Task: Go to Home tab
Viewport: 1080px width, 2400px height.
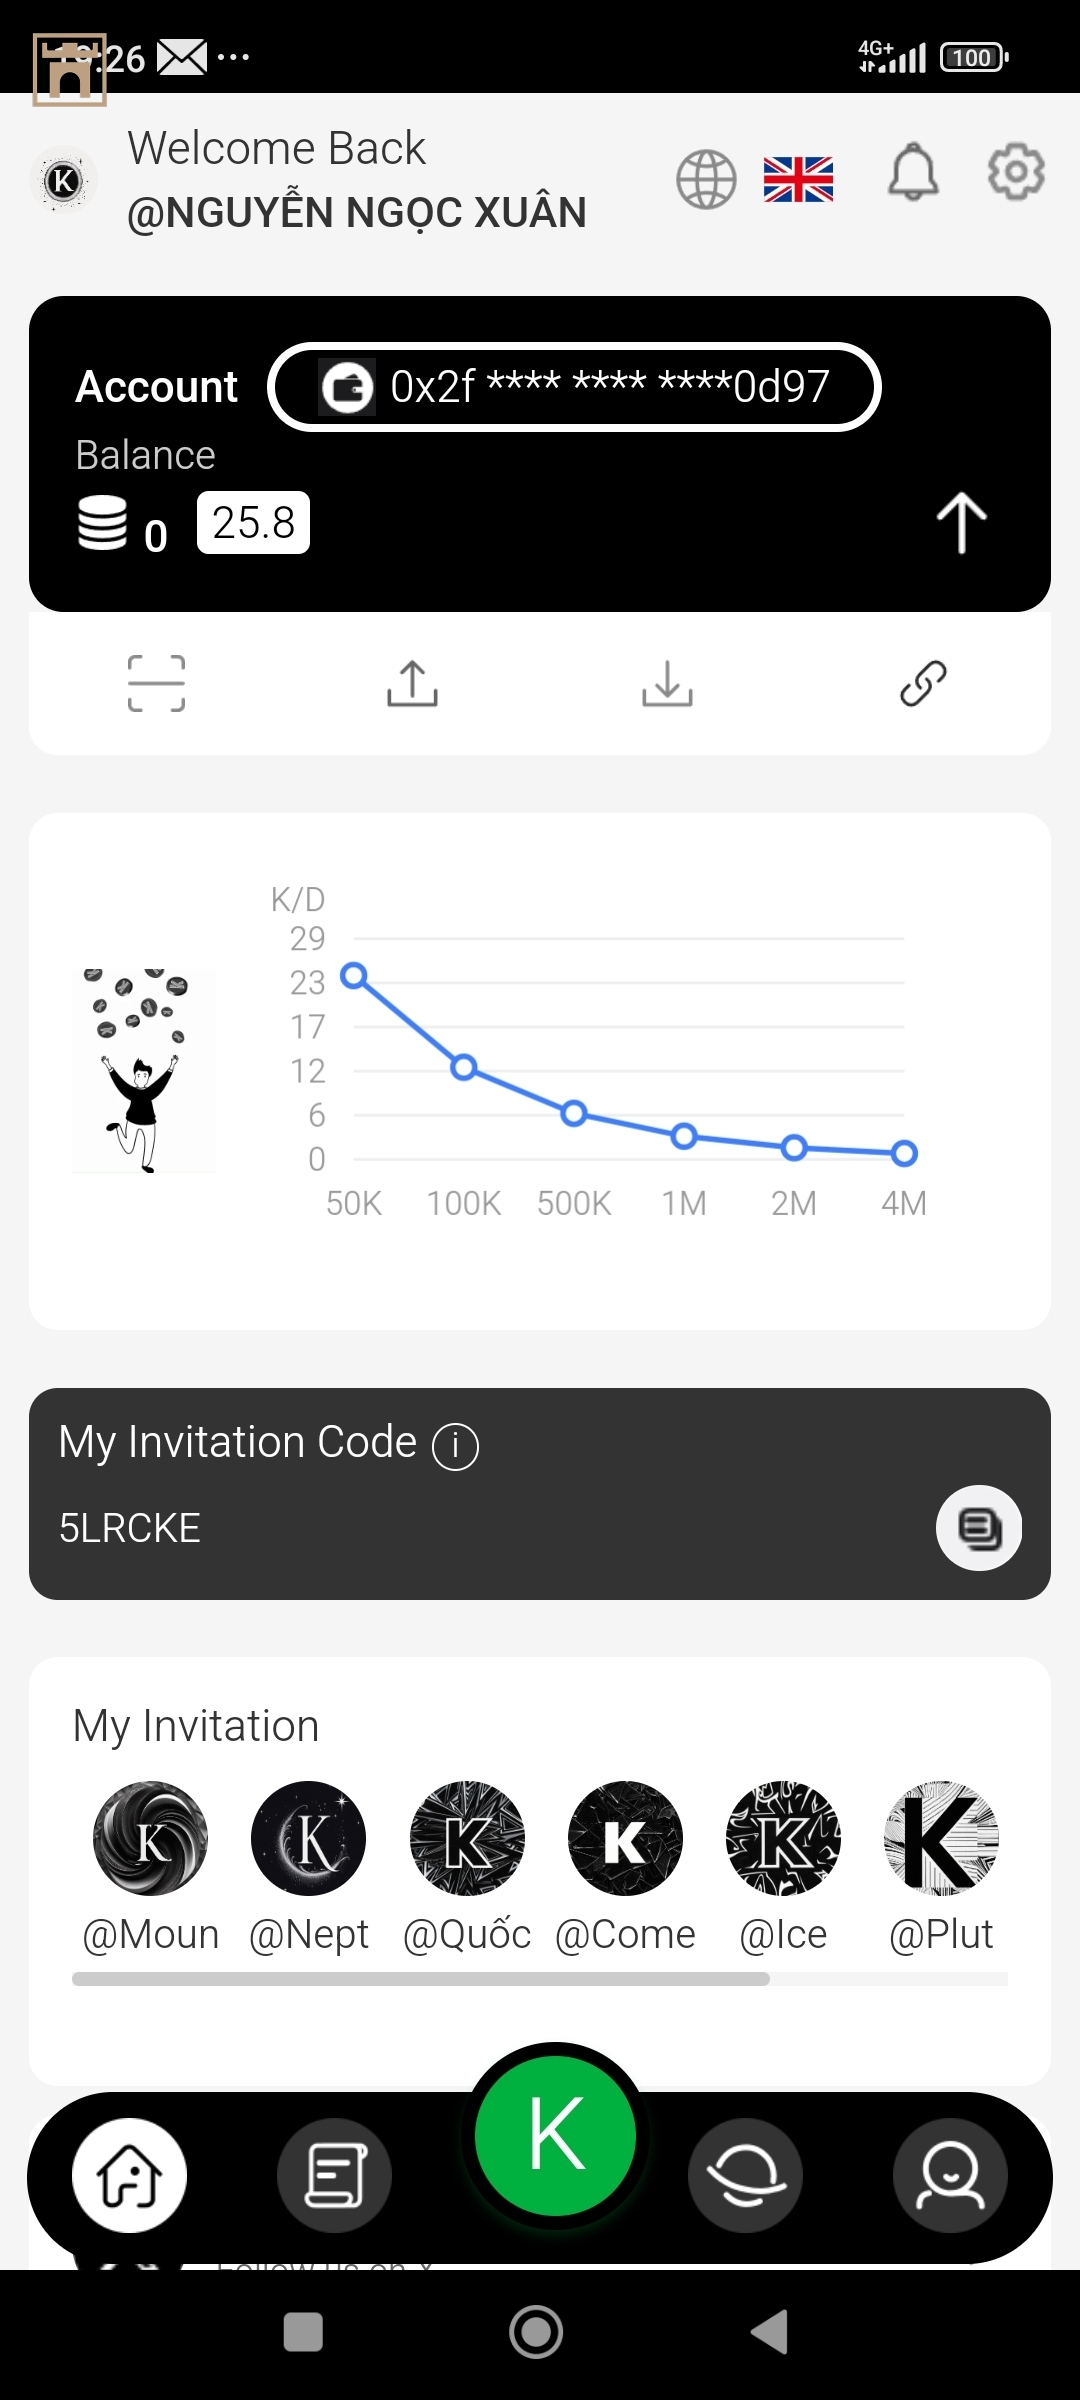Action: 129,2175
